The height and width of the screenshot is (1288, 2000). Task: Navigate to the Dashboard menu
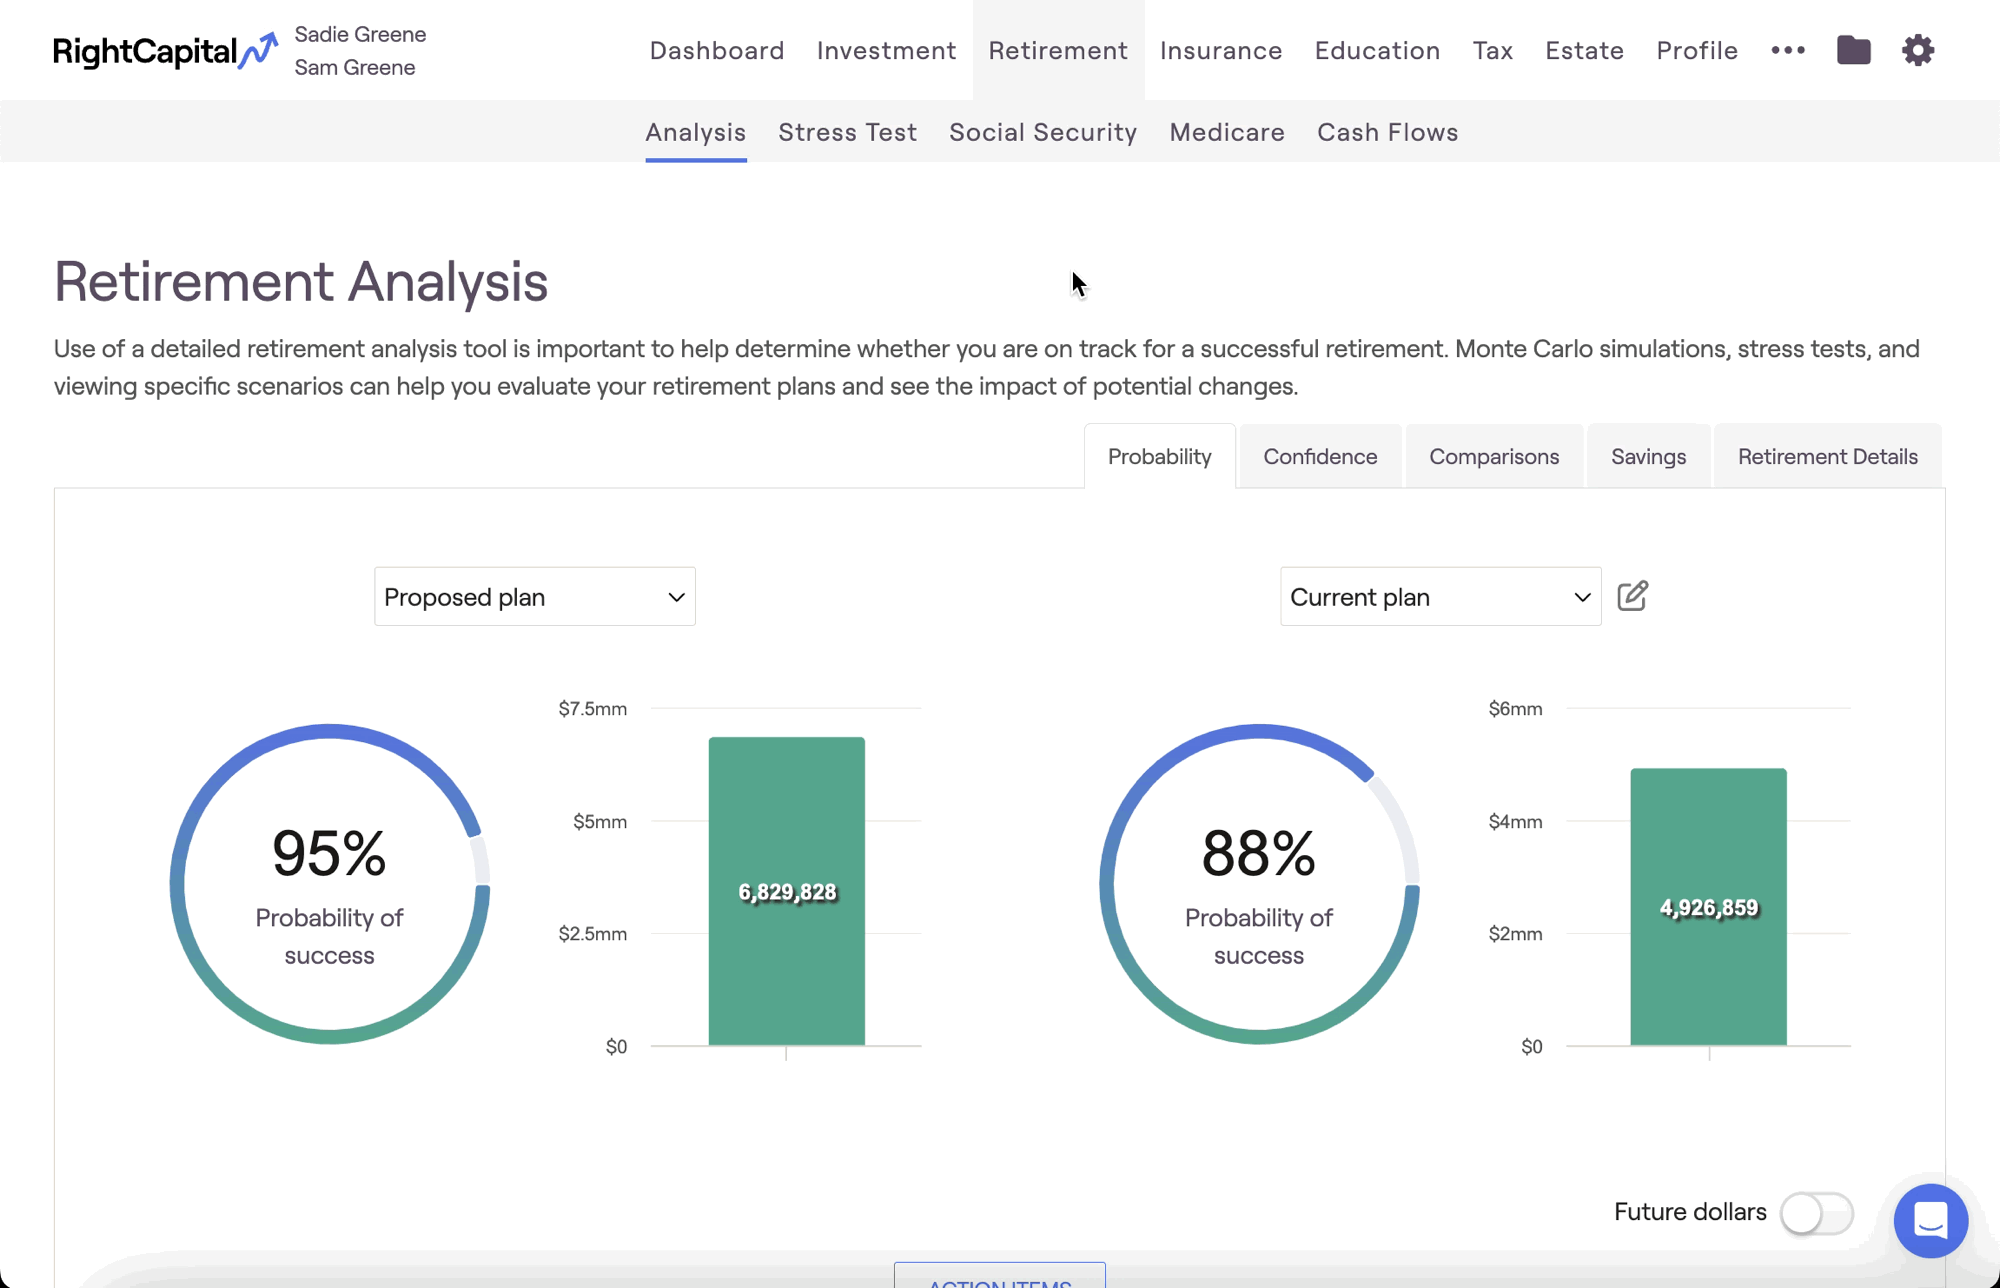click(717, 50)
